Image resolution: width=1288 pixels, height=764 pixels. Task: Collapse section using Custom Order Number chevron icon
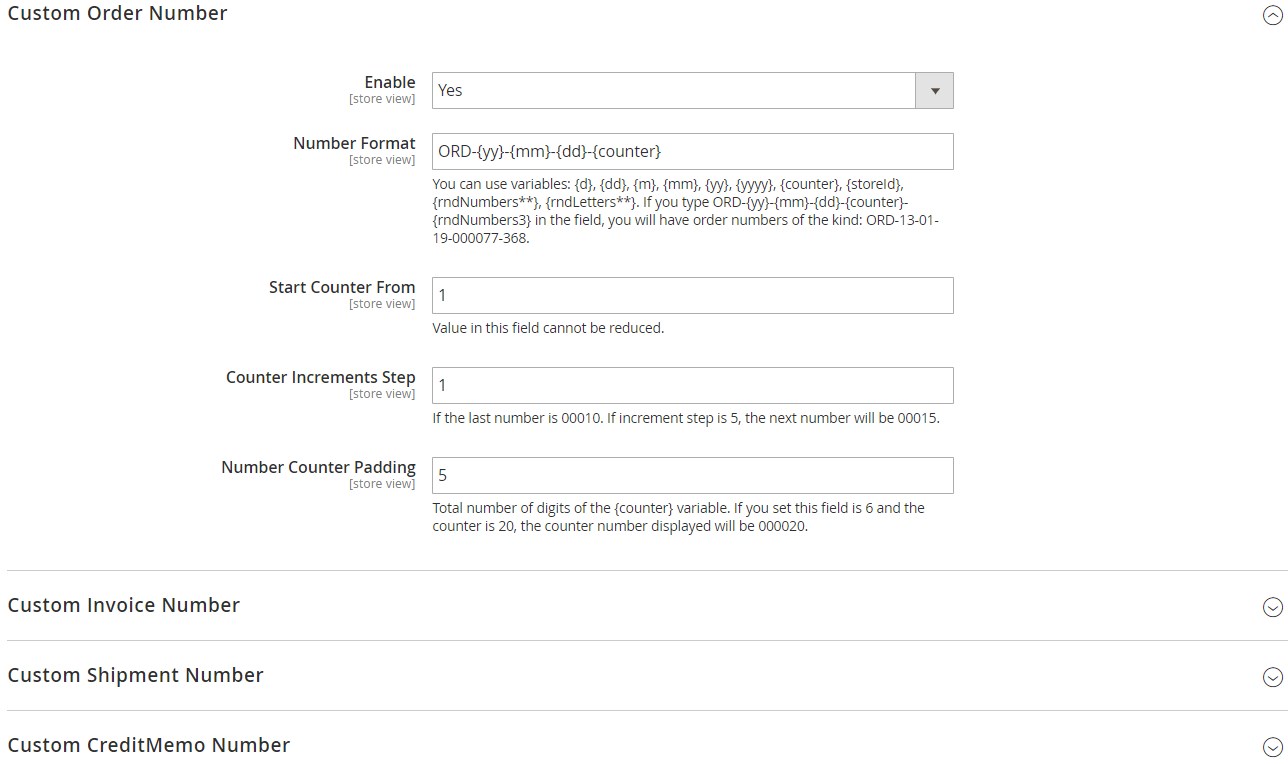click(x=1272, y=15)
